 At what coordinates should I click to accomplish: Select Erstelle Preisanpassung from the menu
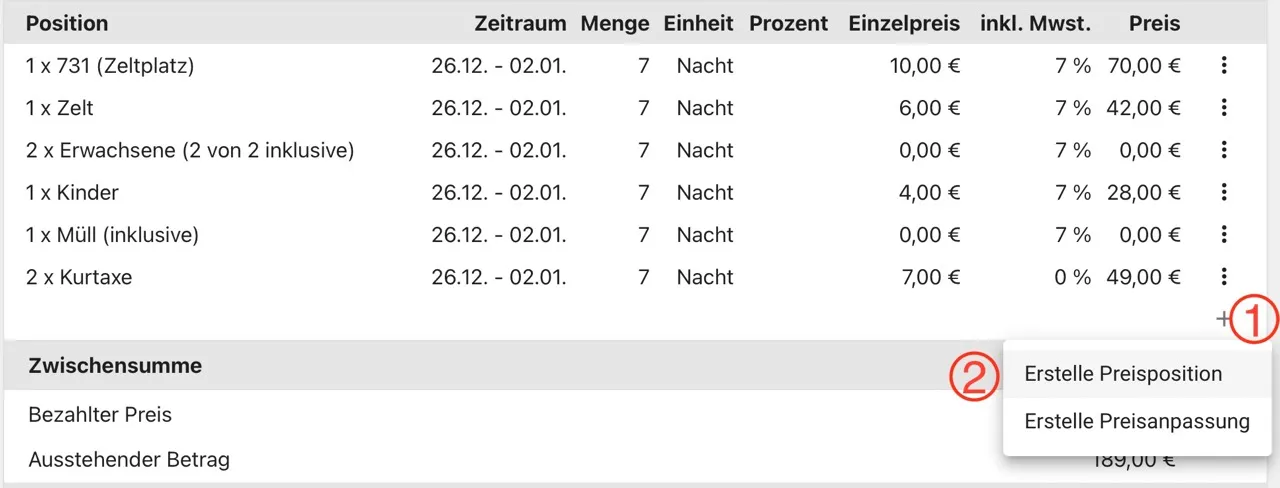click(x=1137, y=421)
